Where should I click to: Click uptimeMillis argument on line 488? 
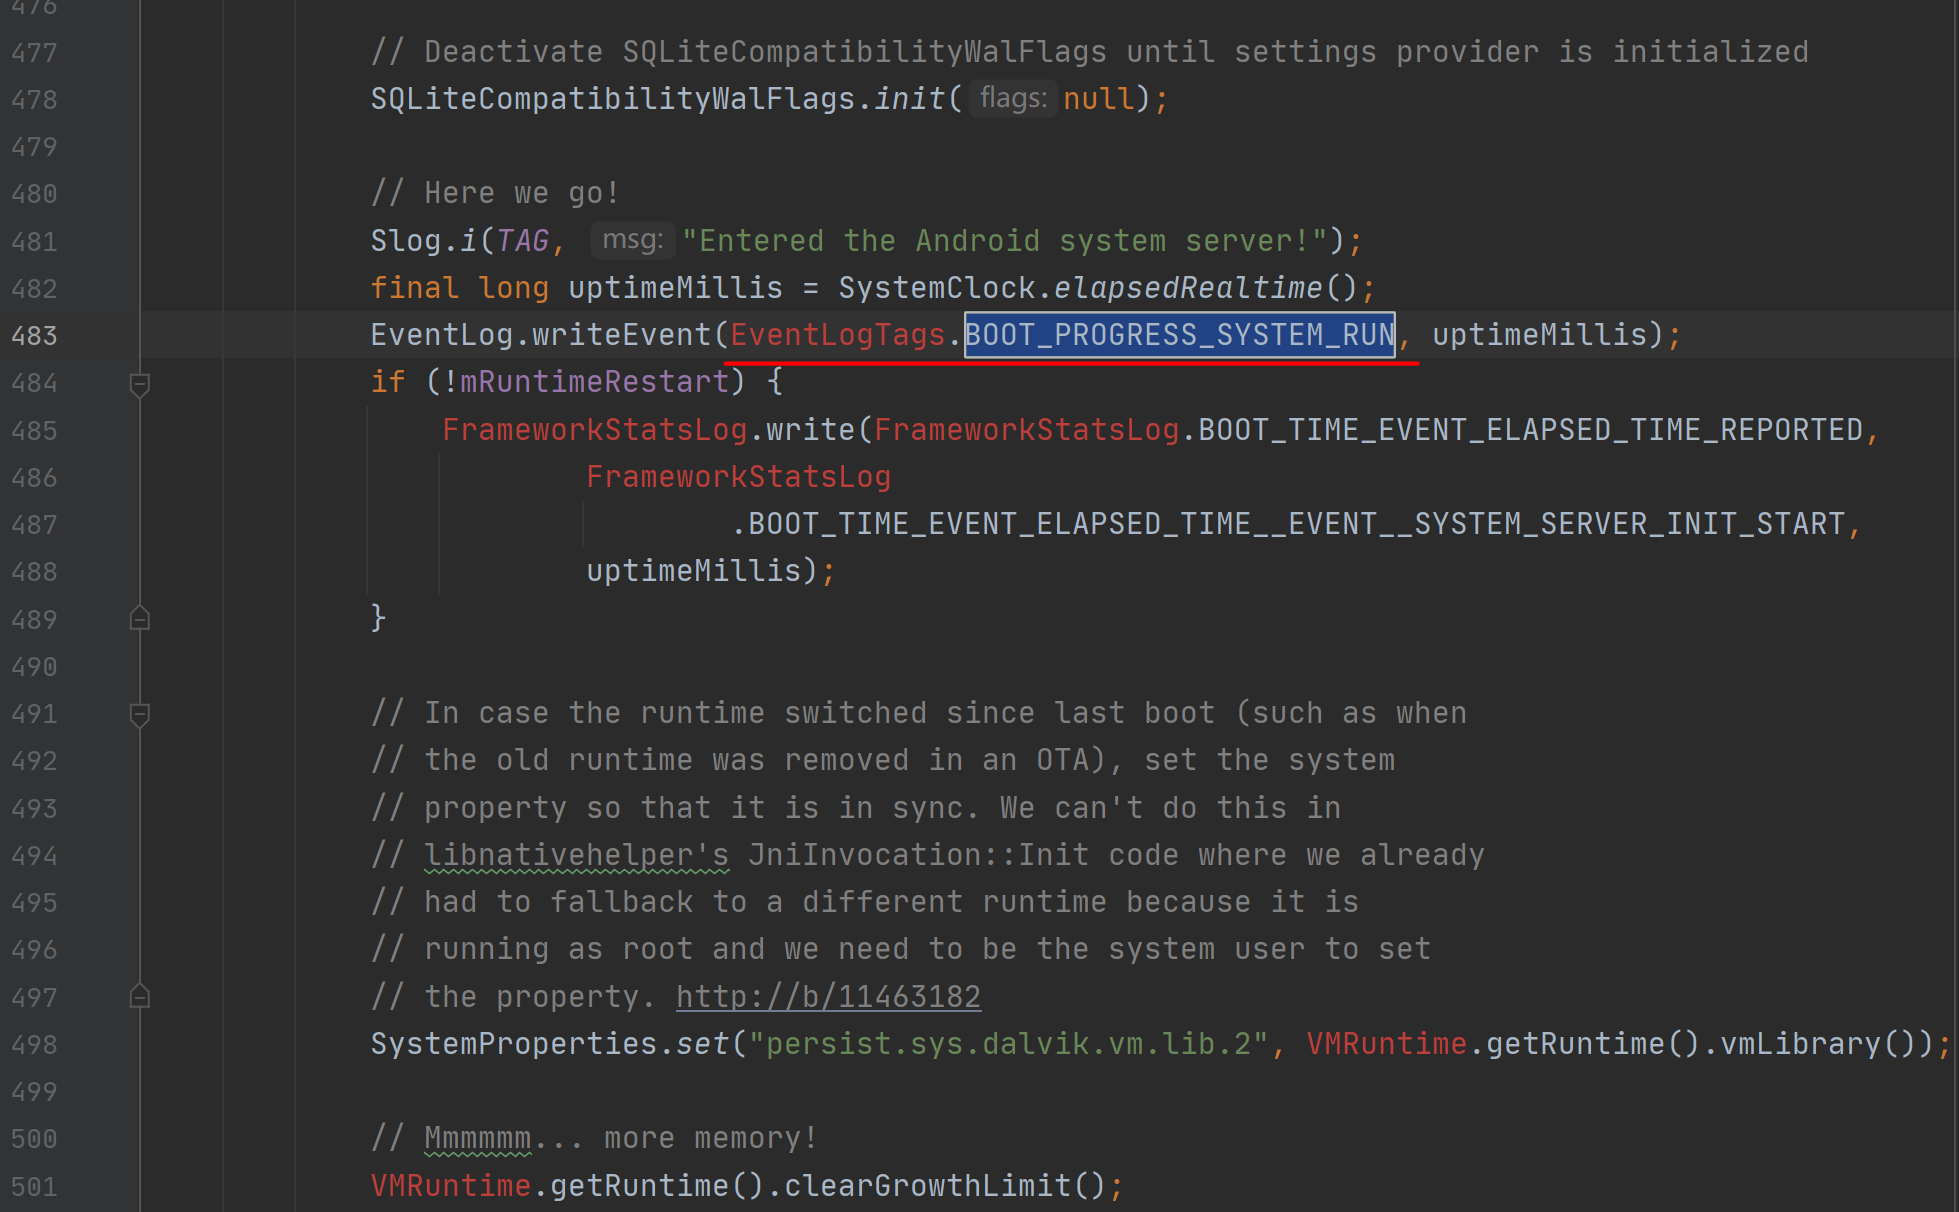tap(694, 571)
